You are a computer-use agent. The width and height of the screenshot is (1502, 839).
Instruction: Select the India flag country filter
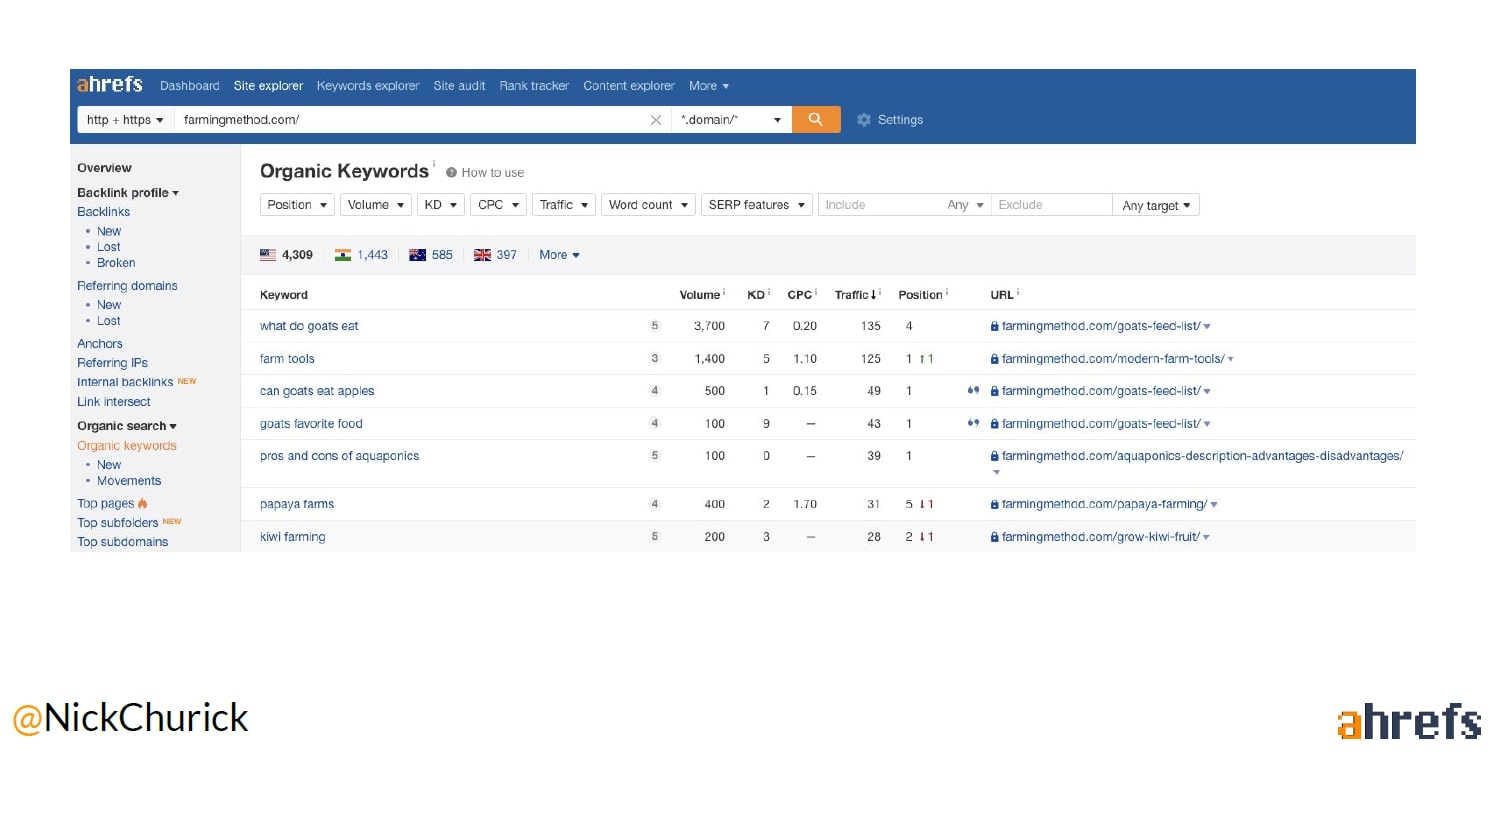[x=343, y=255]
